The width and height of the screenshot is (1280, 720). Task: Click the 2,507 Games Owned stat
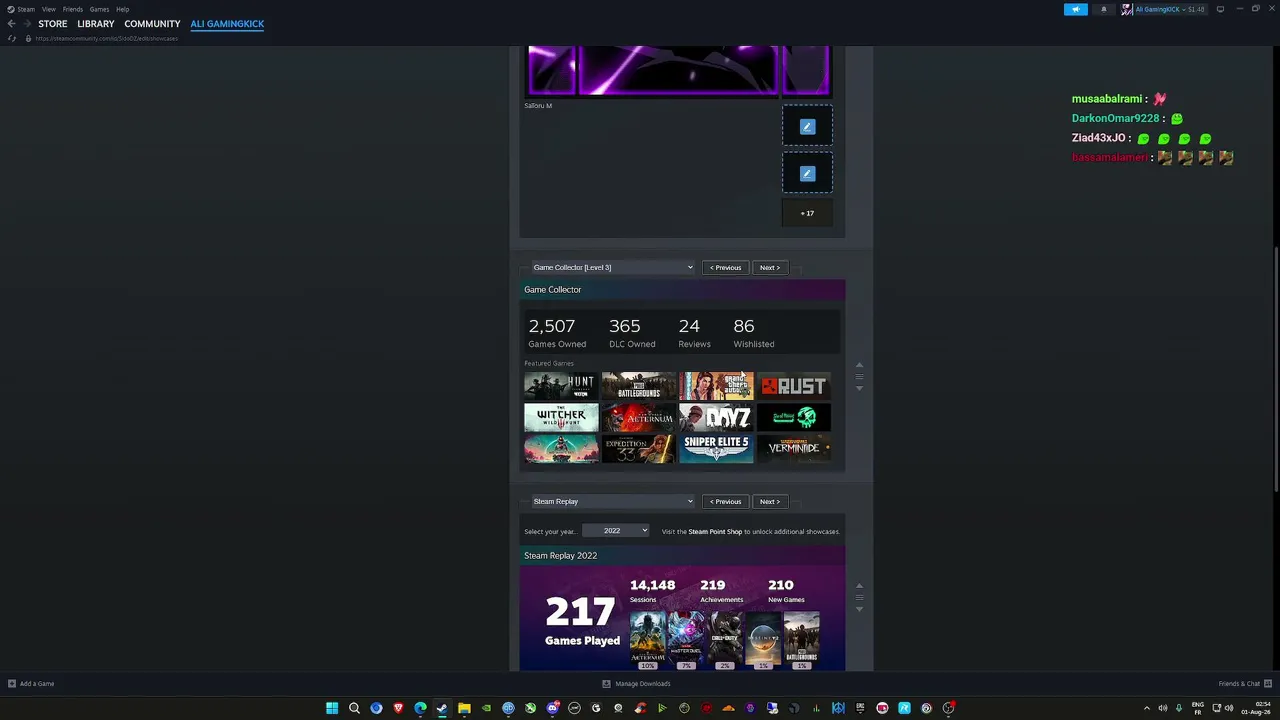pos(557,333)
